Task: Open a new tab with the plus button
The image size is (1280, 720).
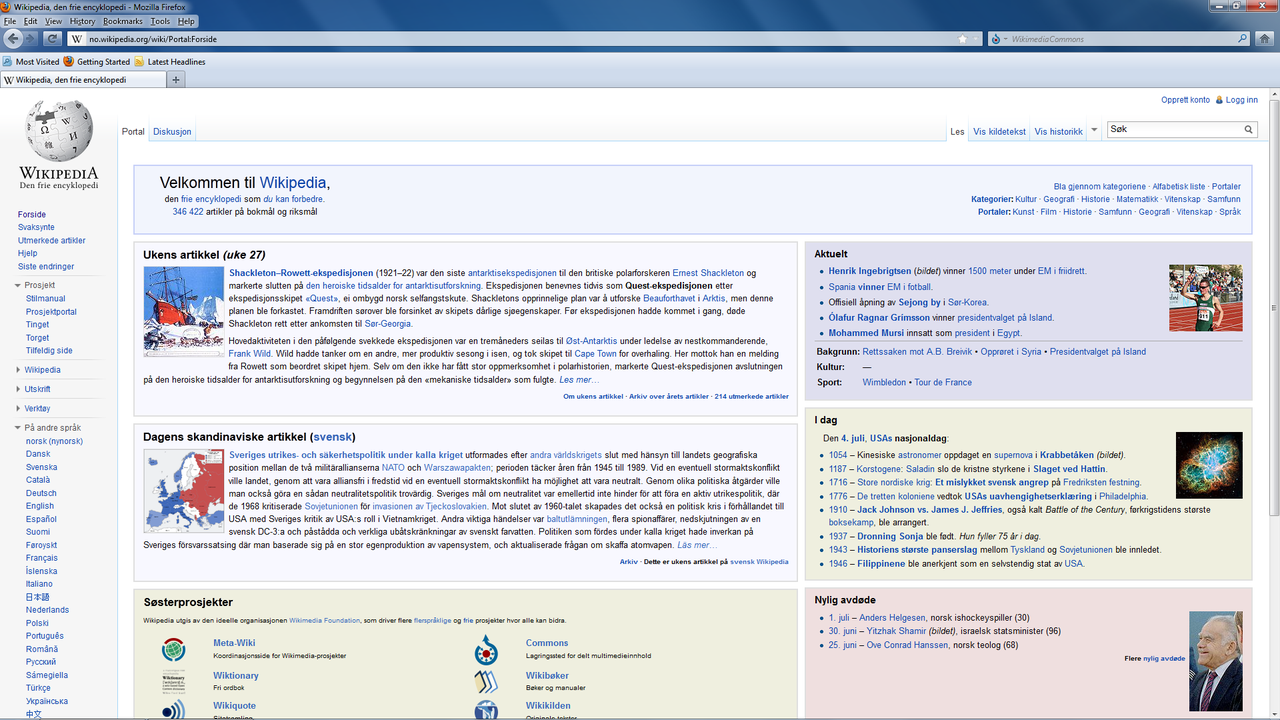Action: pos(176,80)
